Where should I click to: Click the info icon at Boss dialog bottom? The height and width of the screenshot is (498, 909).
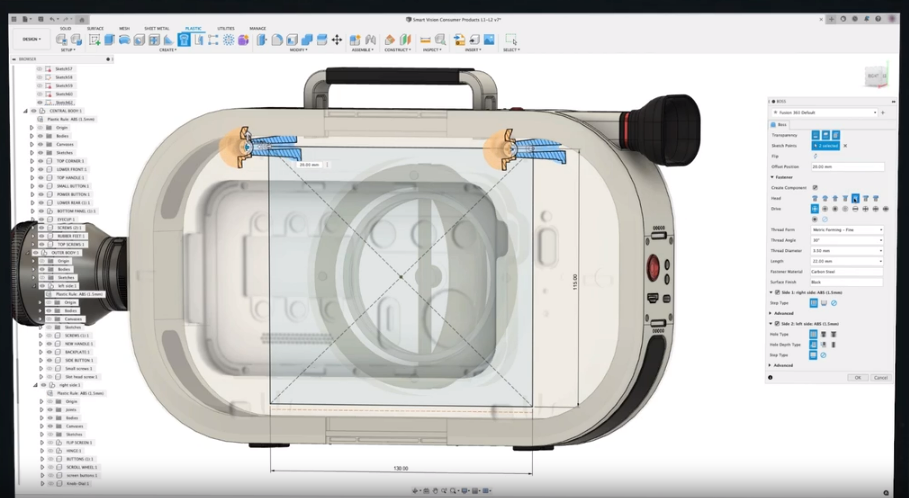(770, 377)
